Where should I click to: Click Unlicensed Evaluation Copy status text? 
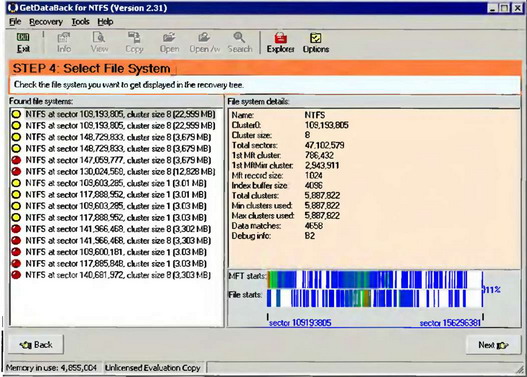click(x=153, y=368)
